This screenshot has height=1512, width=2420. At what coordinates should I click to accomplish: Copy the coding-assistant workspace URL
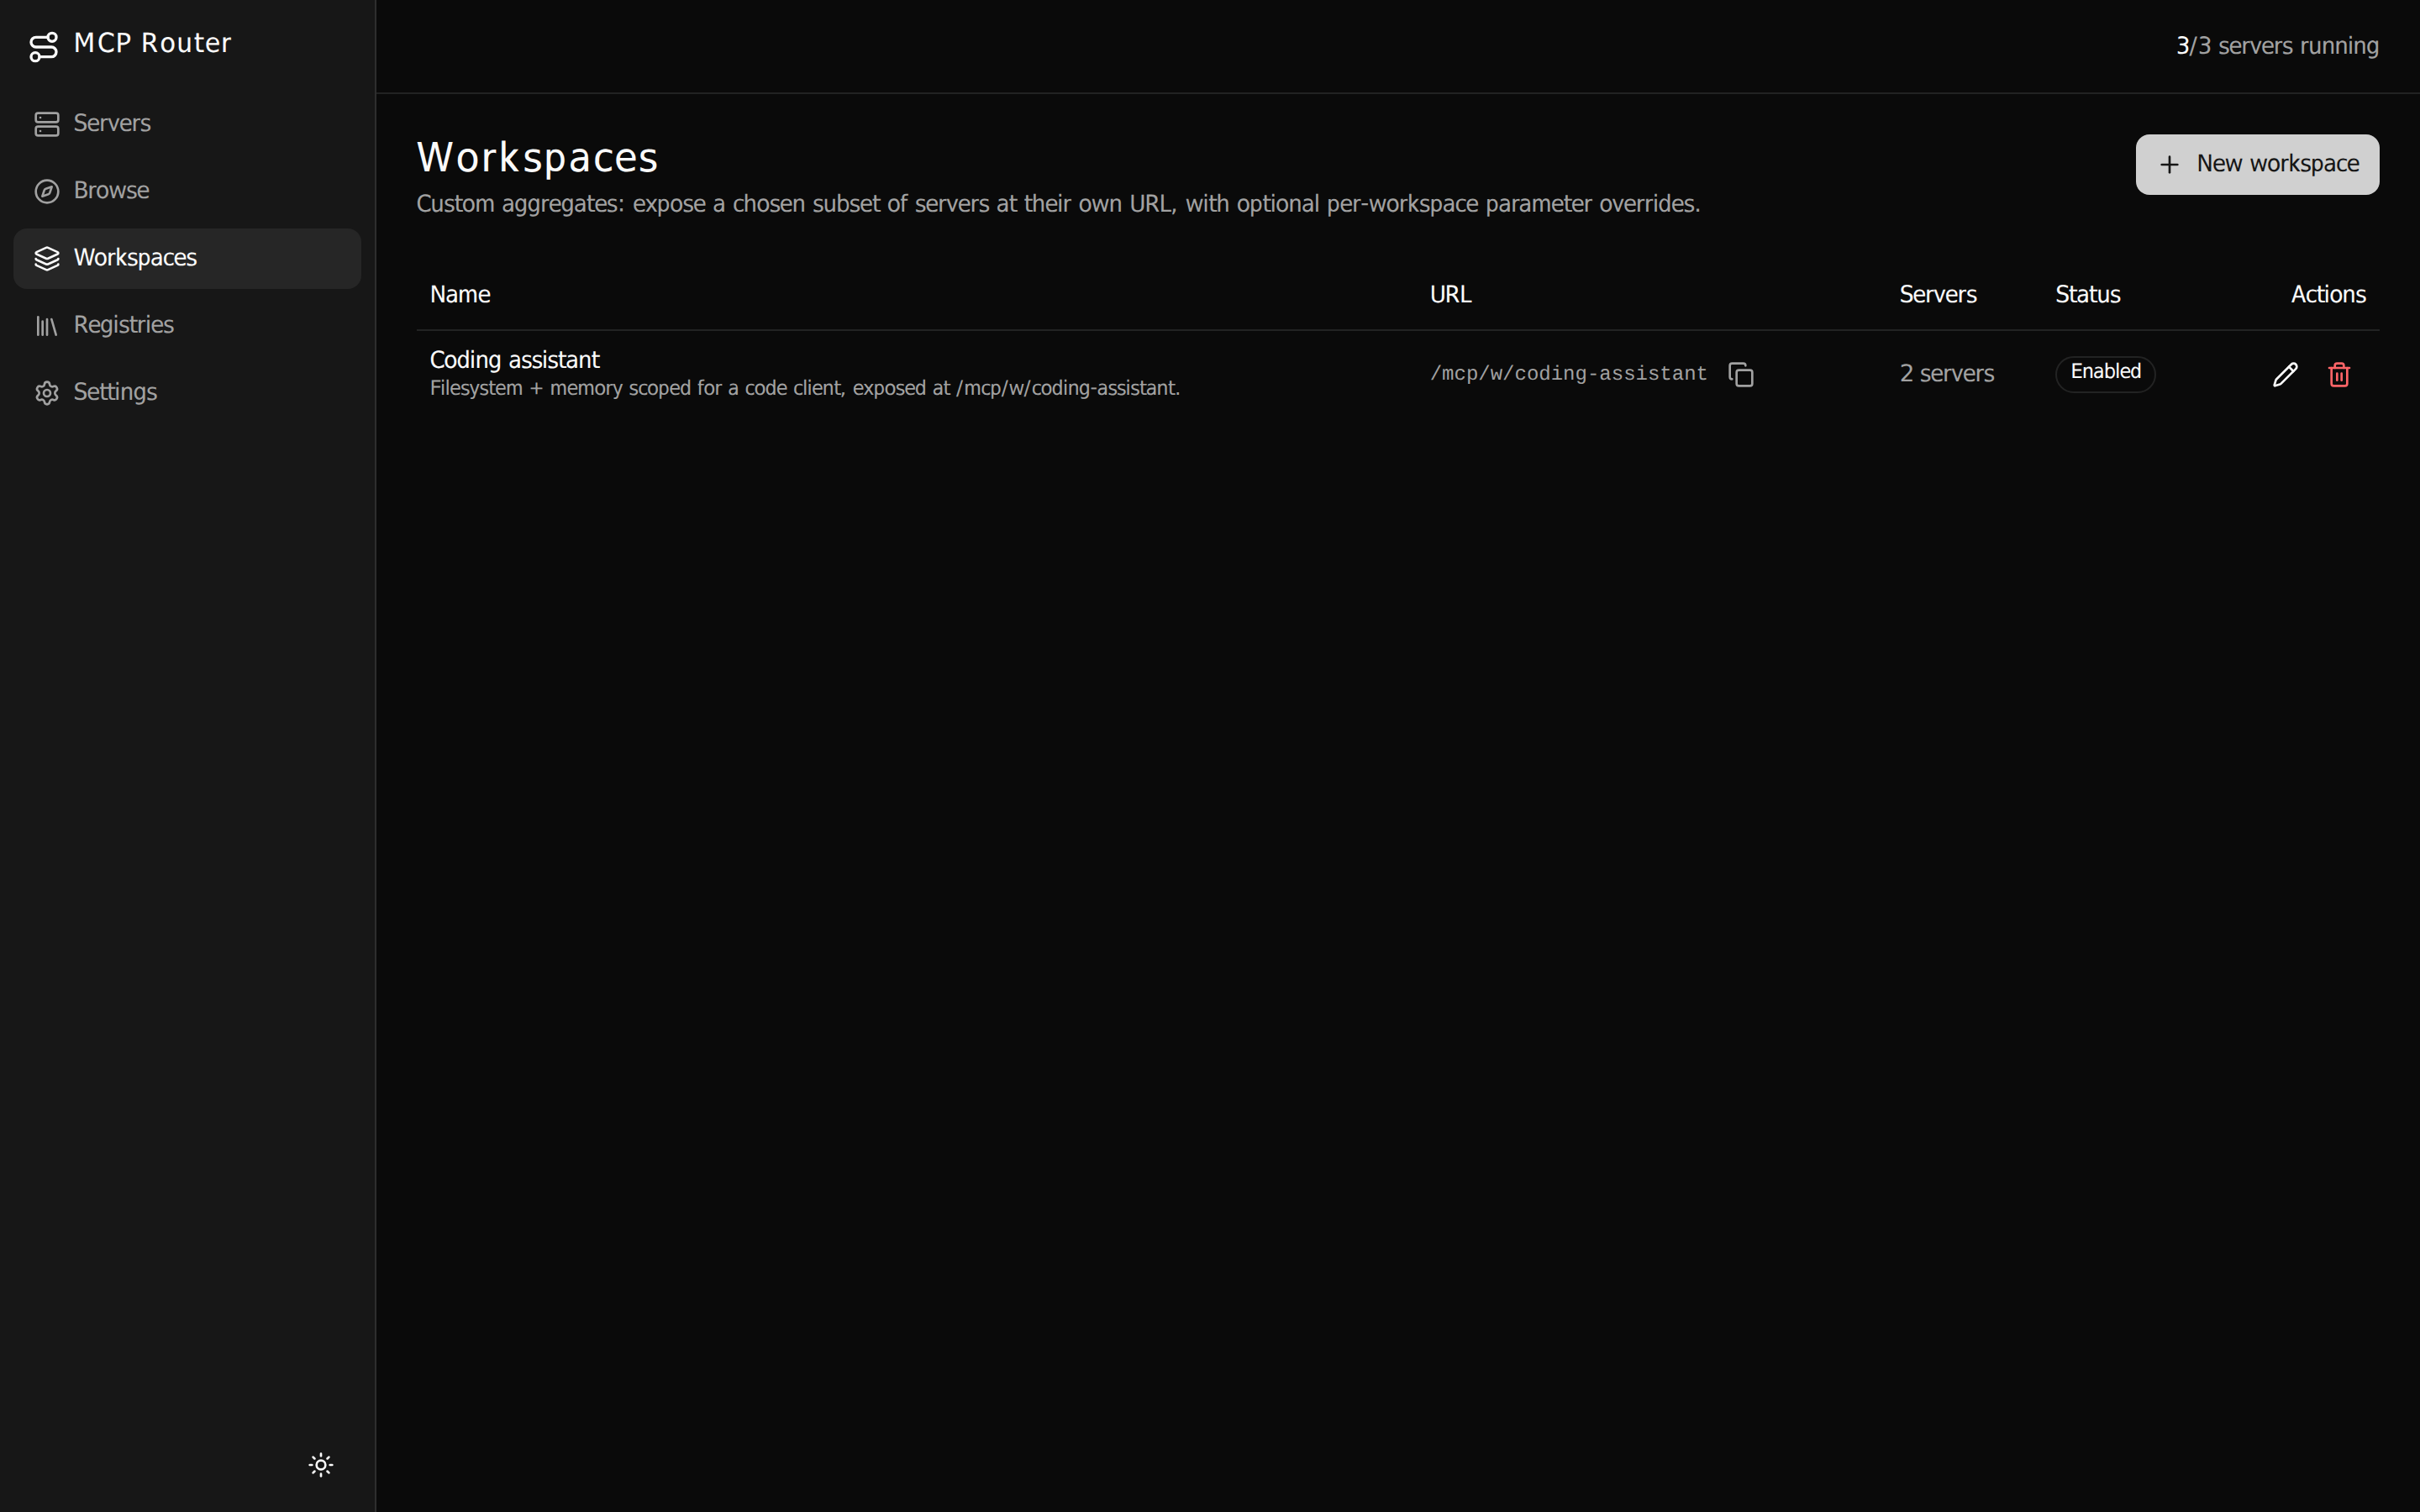tap(1741, 374)
